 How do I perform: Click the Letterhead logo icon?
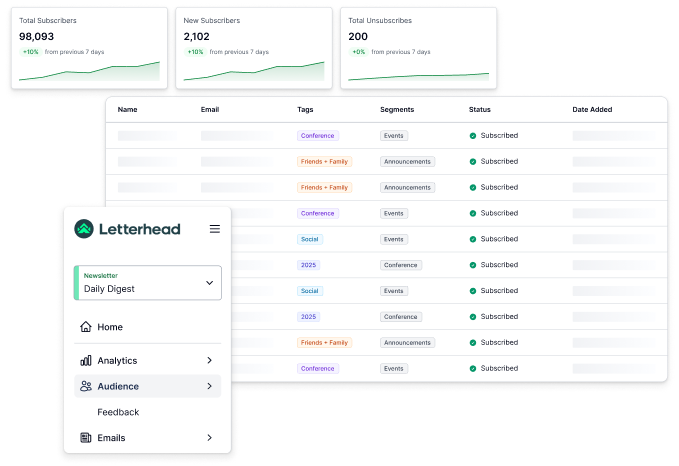pyautogui.click(x=84, y=229)
